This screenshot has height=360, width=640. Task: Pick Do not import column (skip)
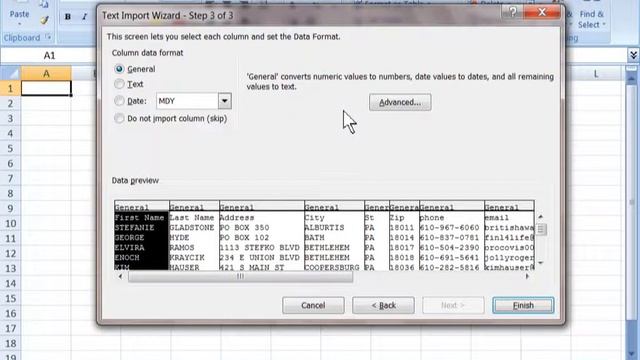click(x=119, y=118)
